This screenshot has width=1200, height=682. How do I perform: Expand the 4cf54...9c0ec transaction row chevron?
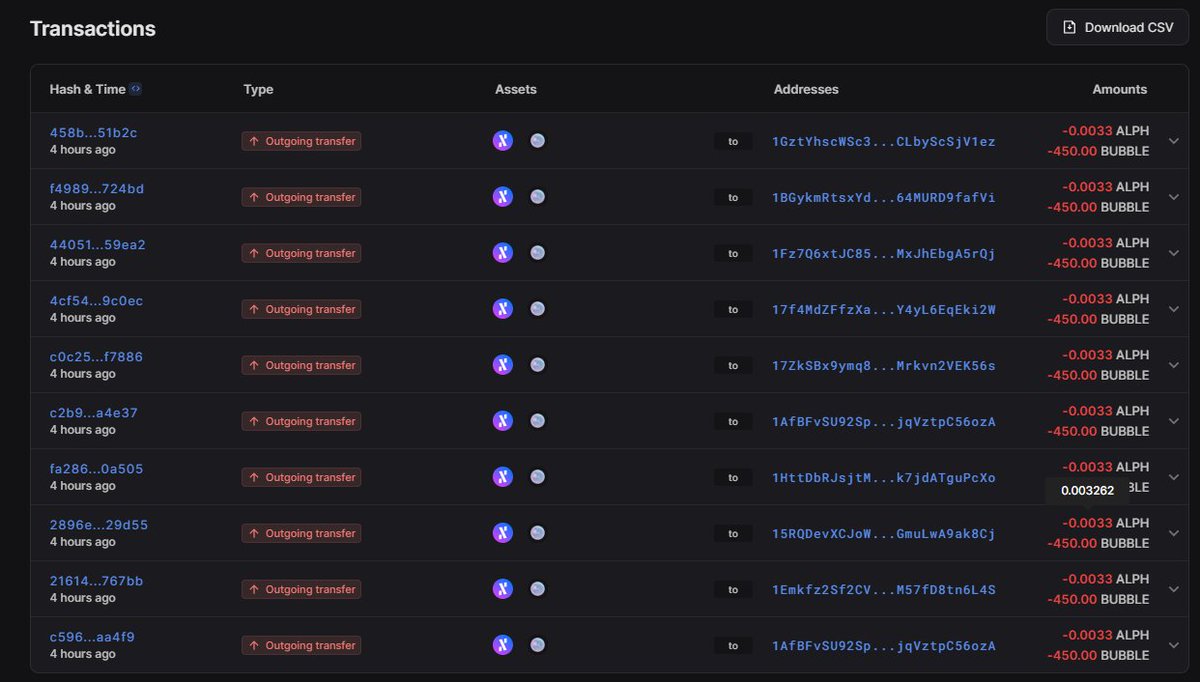[1174, 309]
